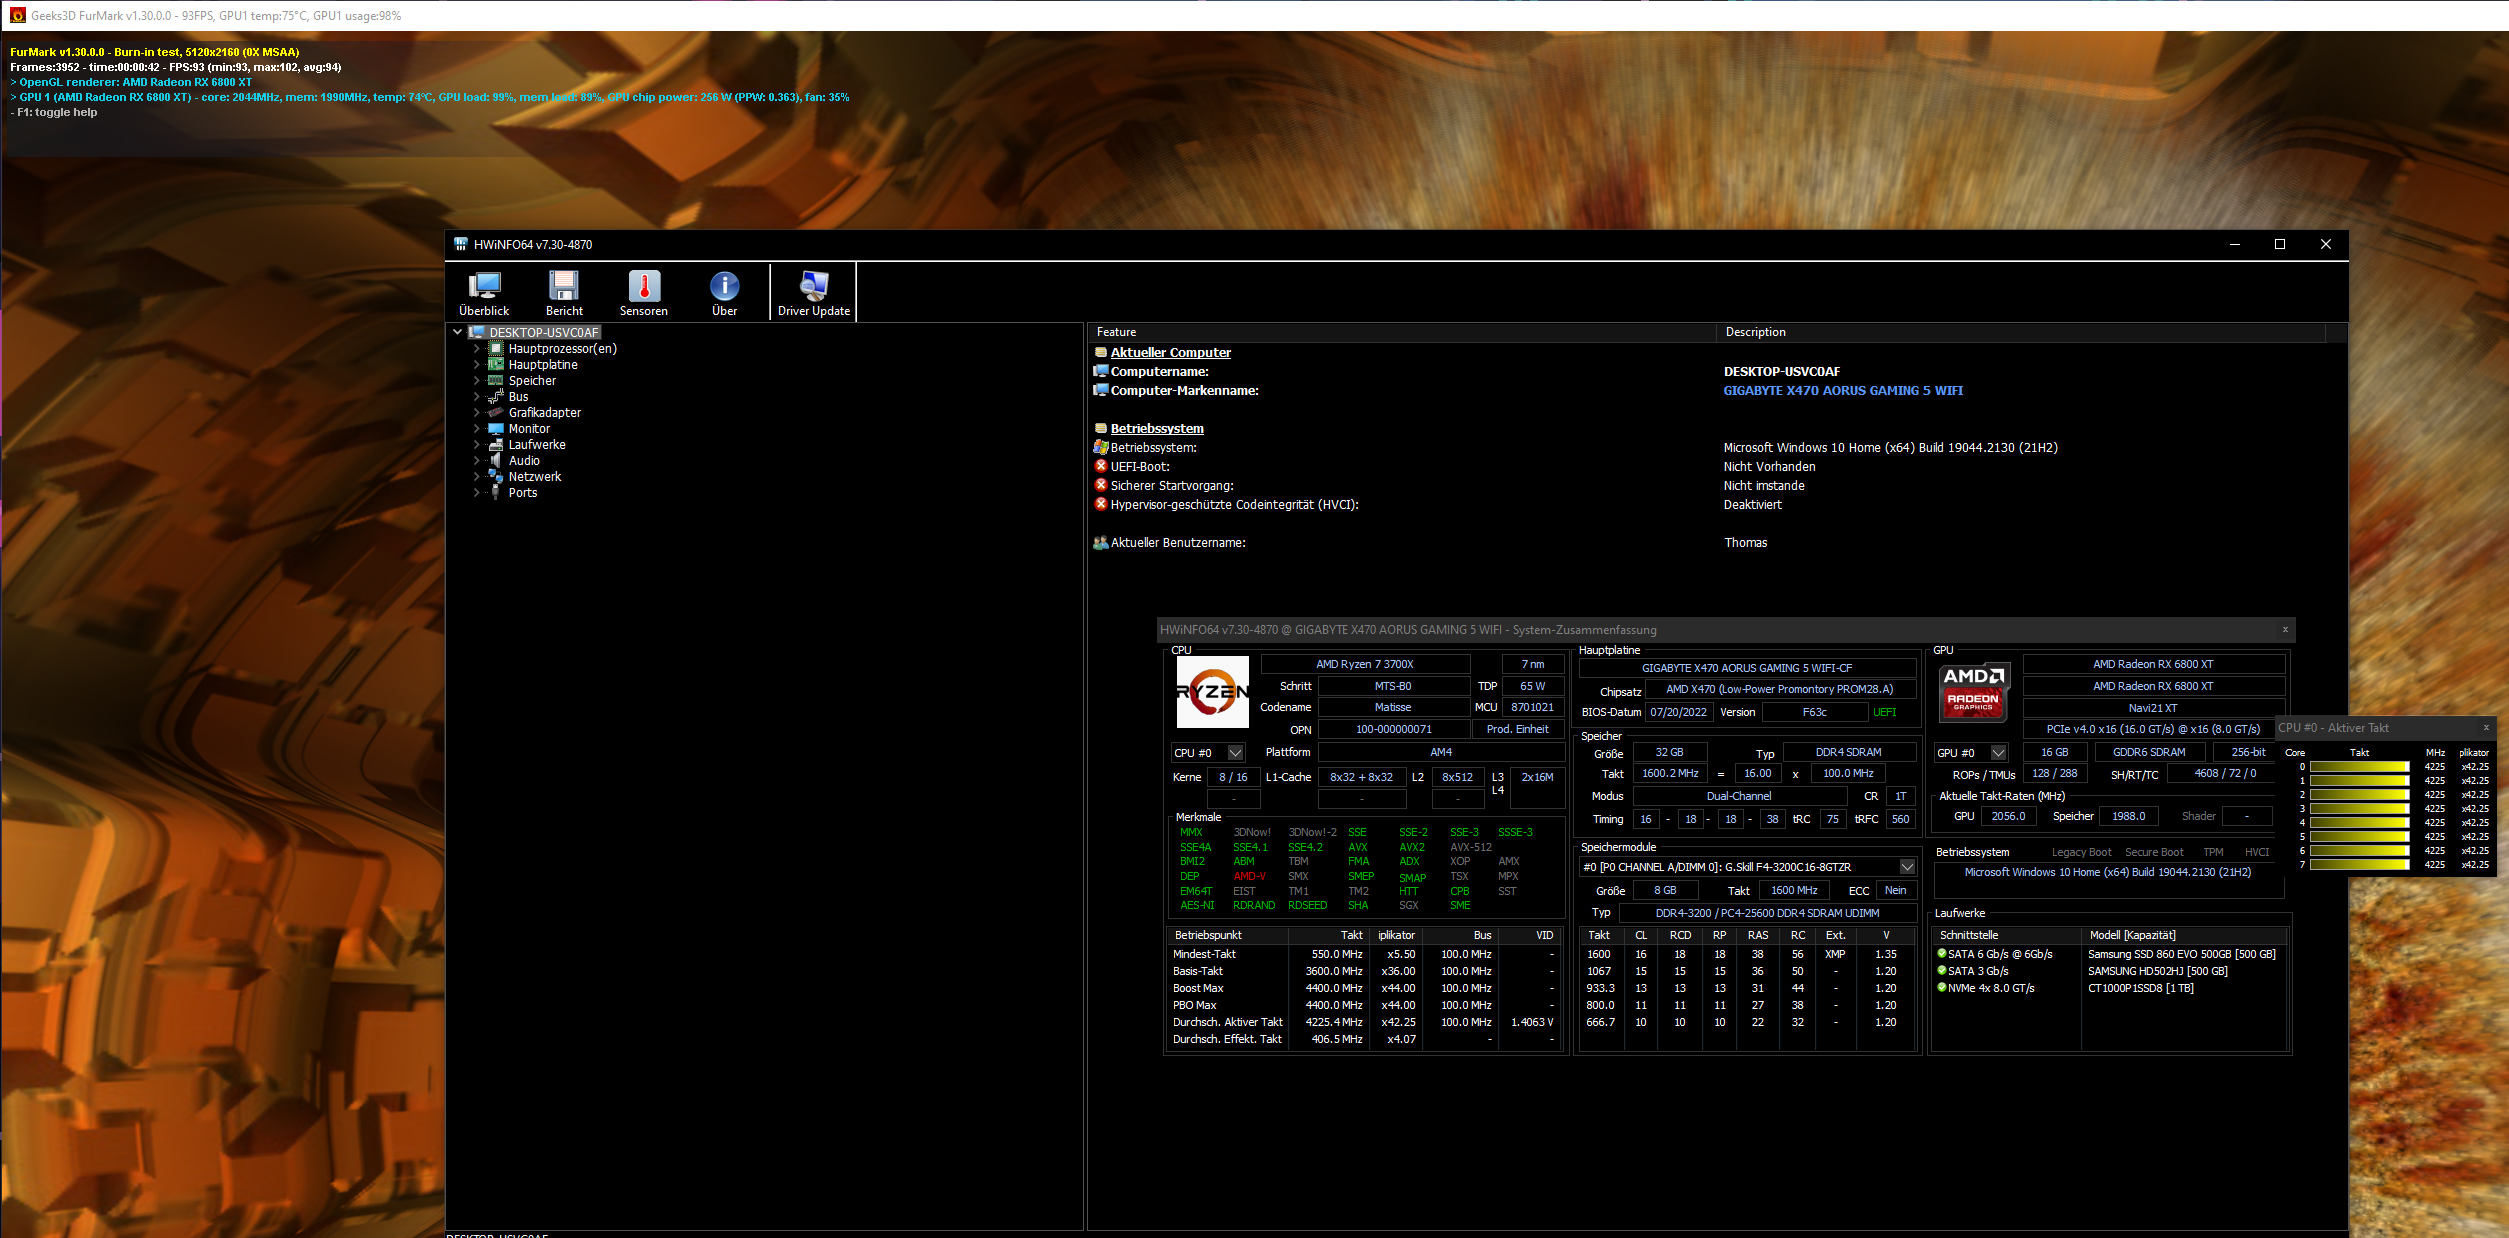This screenshot has height=1238, width=2509.
Task: Click the GIGABYTE X470 AORUS GAMING 5 WIFI link
Action: tap(1842, 391)
